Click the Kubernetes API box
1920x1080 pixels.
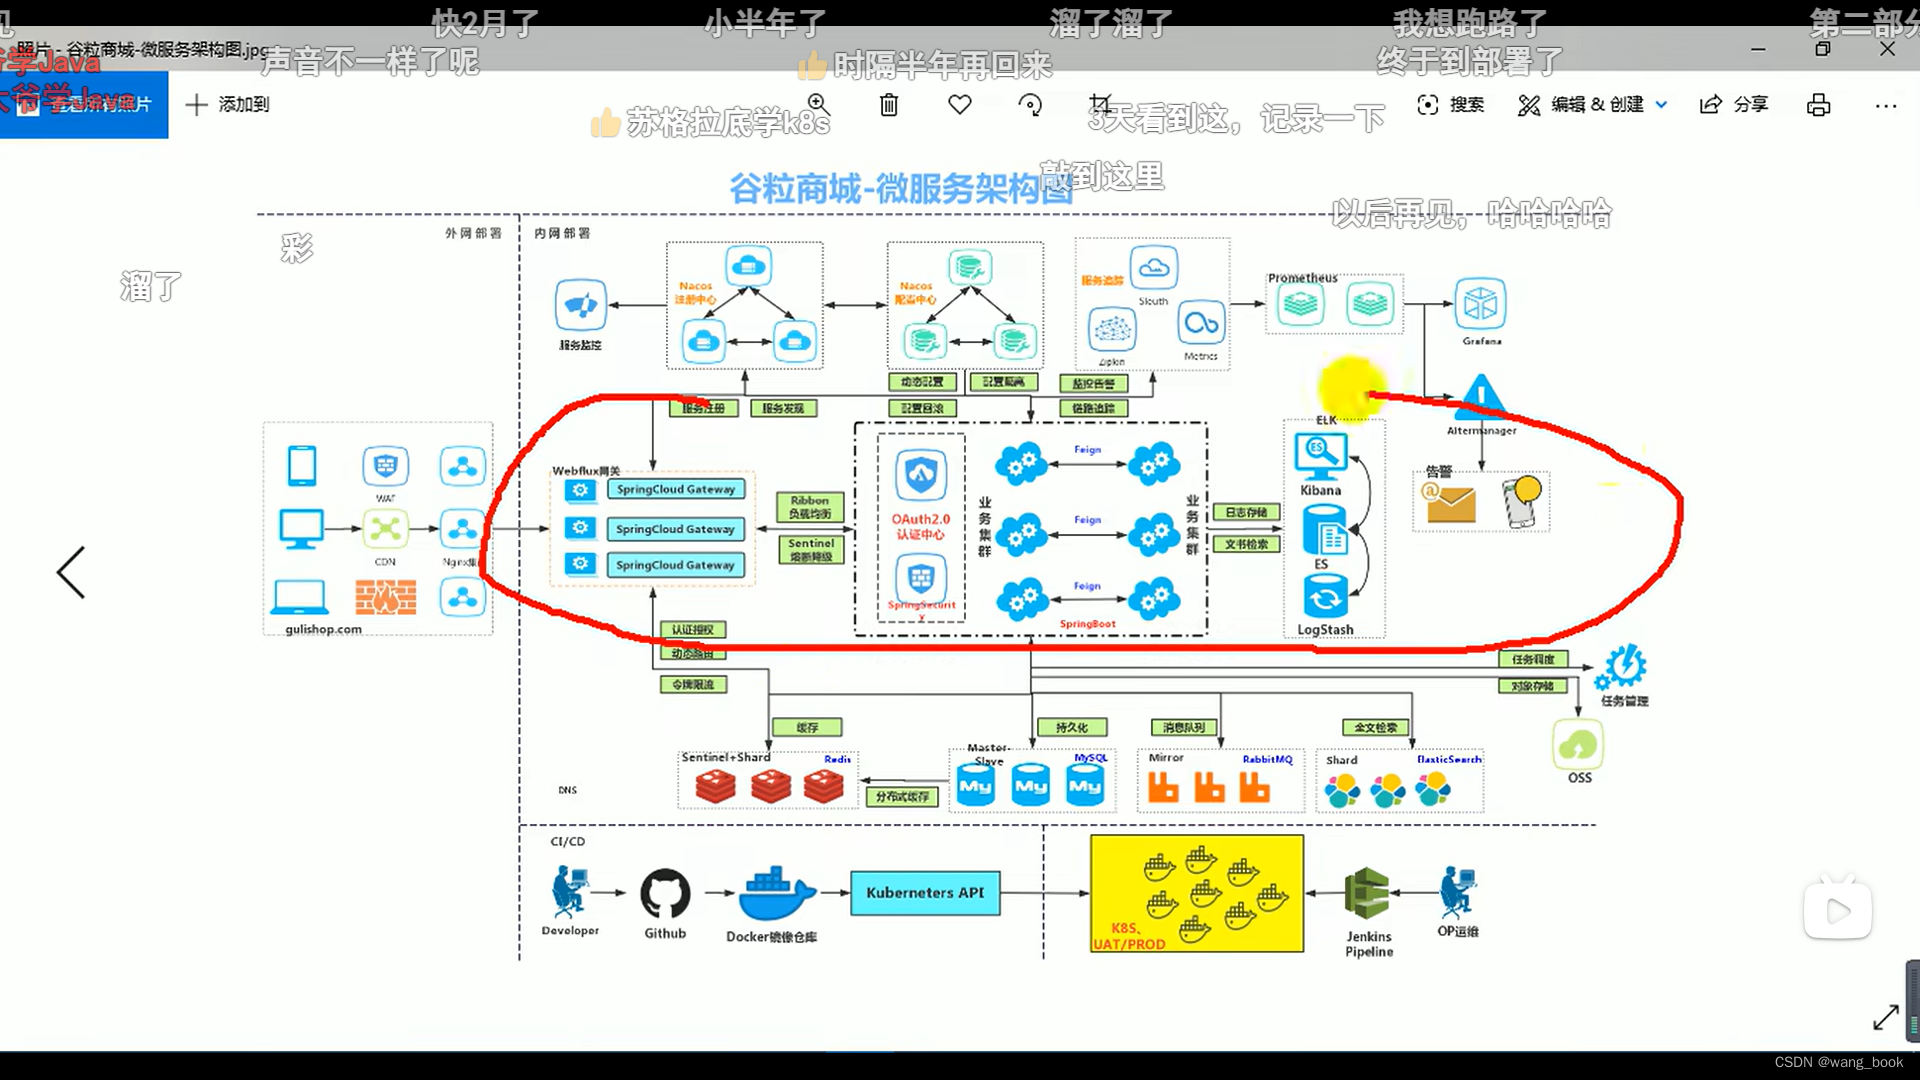[x=925, y=893]
